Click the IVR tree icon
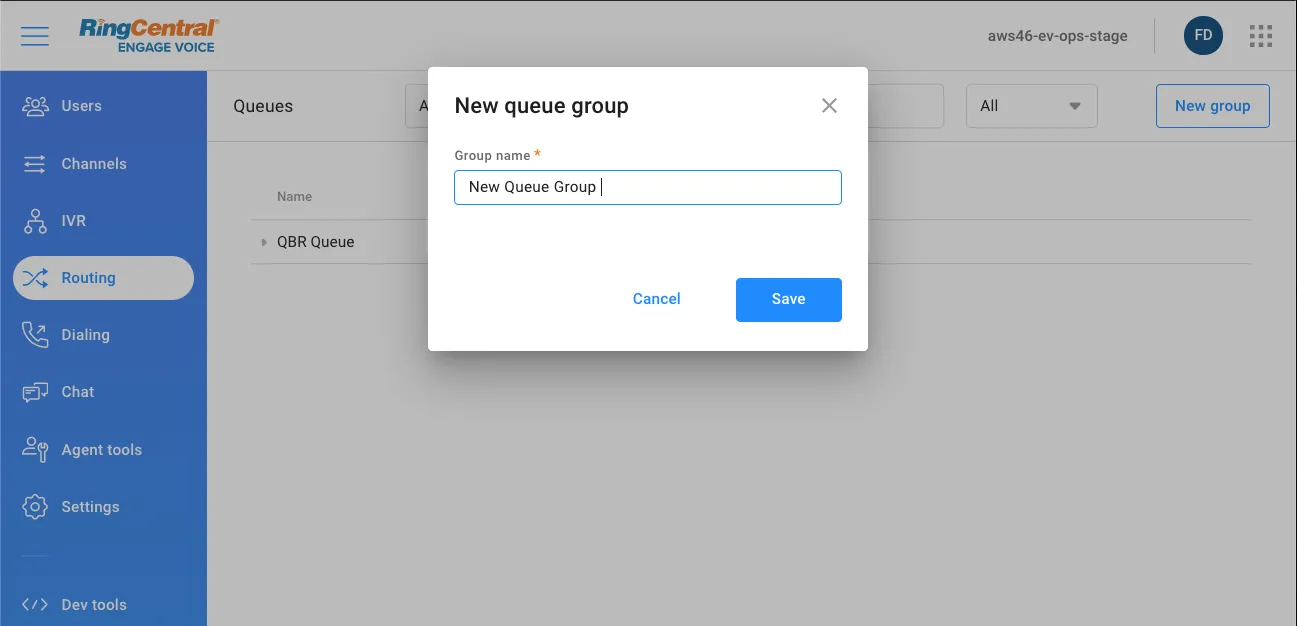 click(x=35, y=221)
